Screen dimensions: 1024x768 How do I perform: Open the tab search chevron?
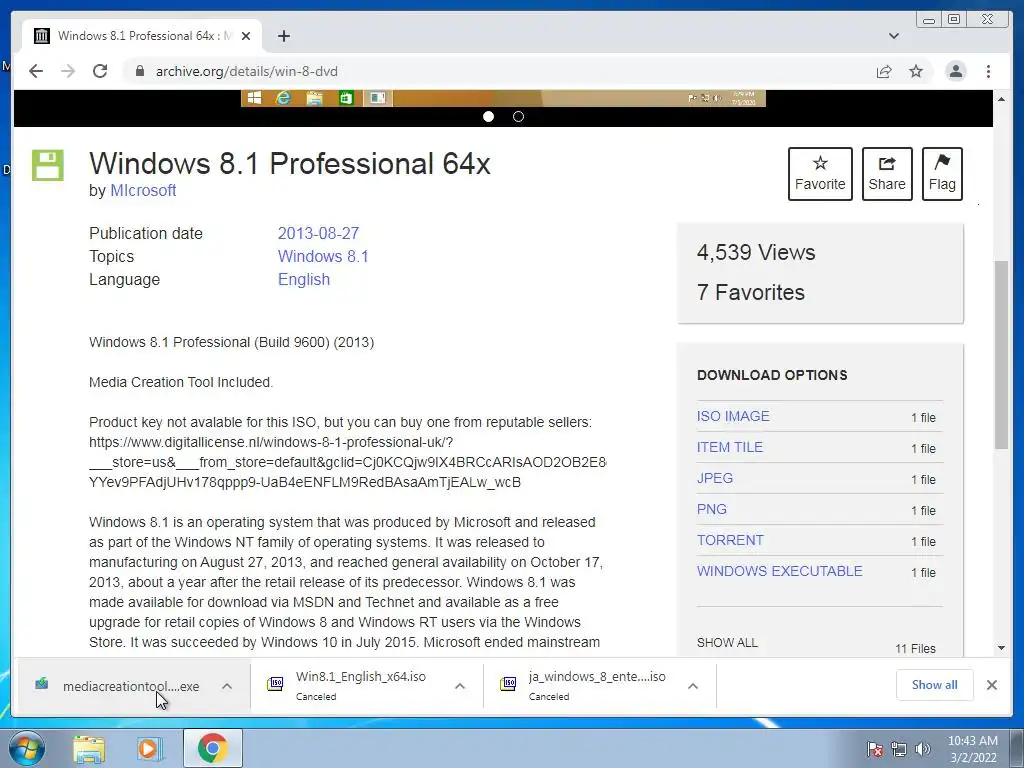(894, 36)
